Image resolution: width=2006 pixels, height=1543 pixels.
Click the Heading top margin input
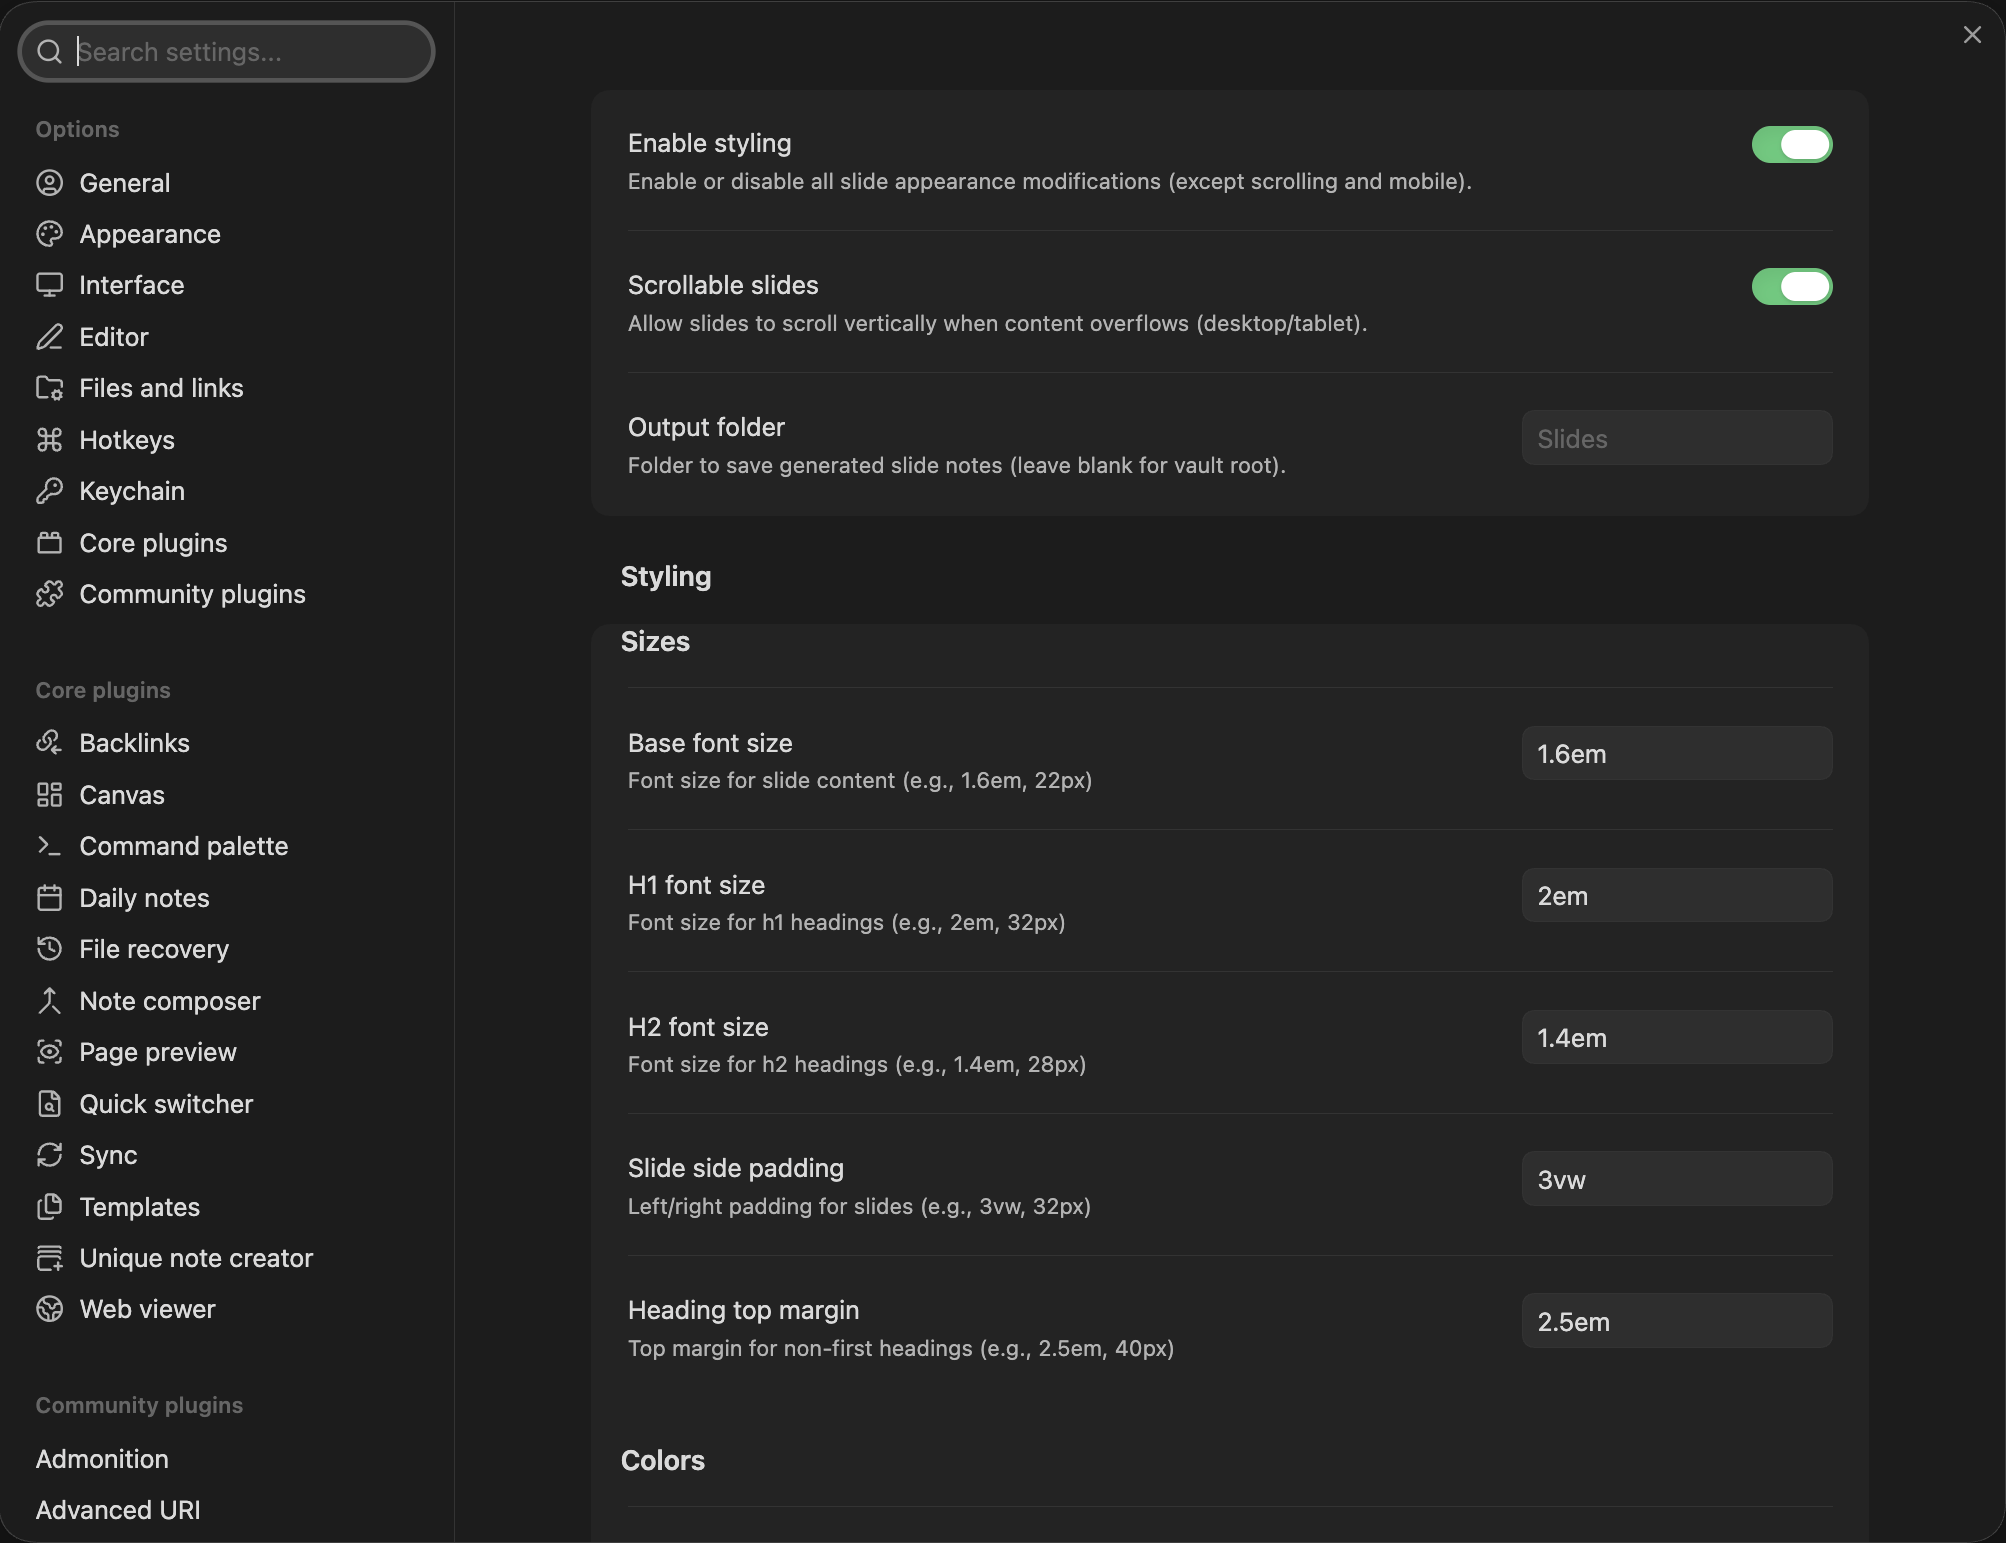pyautogui.click(x=1677, y=1321)
